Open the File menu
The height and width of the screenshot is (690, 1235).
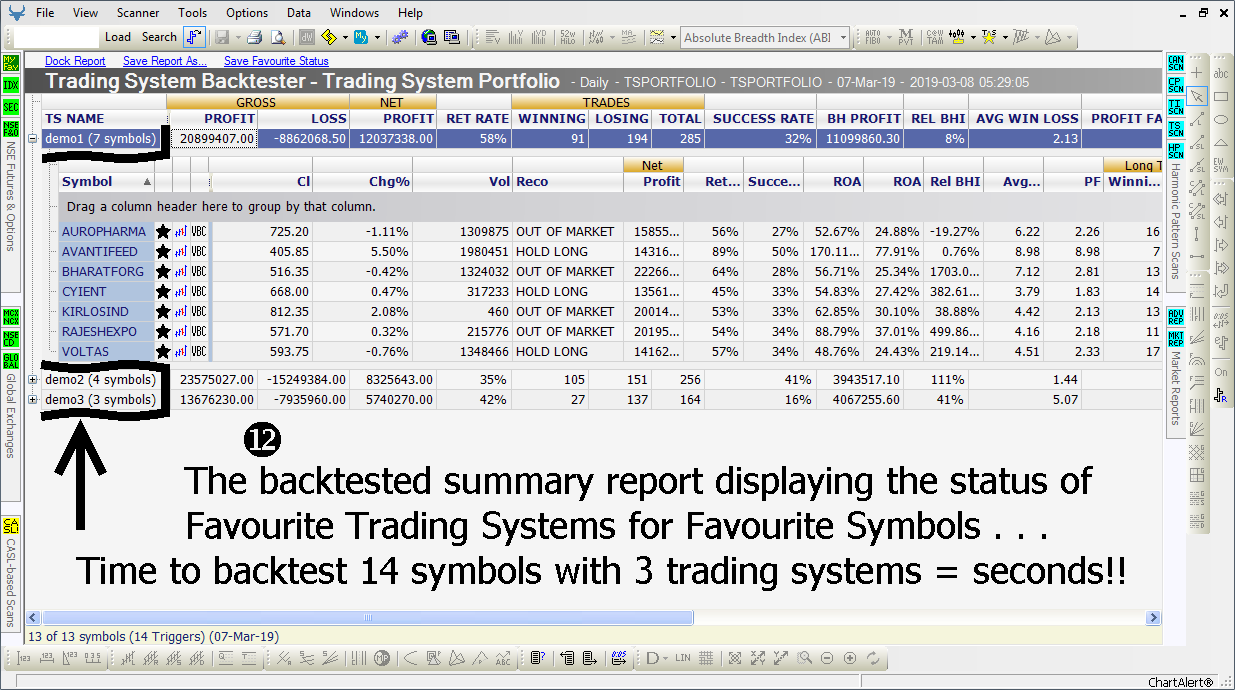(x=45, y=13)
